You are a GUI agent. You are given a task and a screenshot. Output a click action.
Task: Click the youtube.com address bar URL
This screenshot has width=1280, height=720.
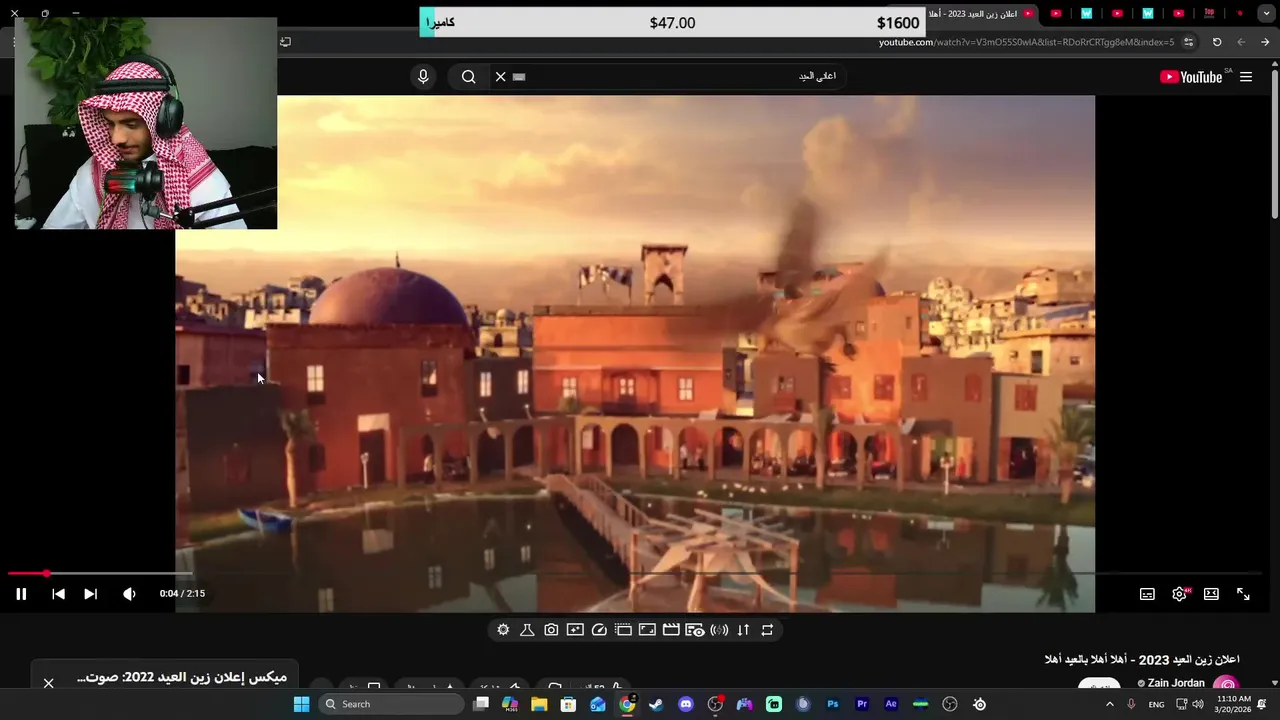1025,42
